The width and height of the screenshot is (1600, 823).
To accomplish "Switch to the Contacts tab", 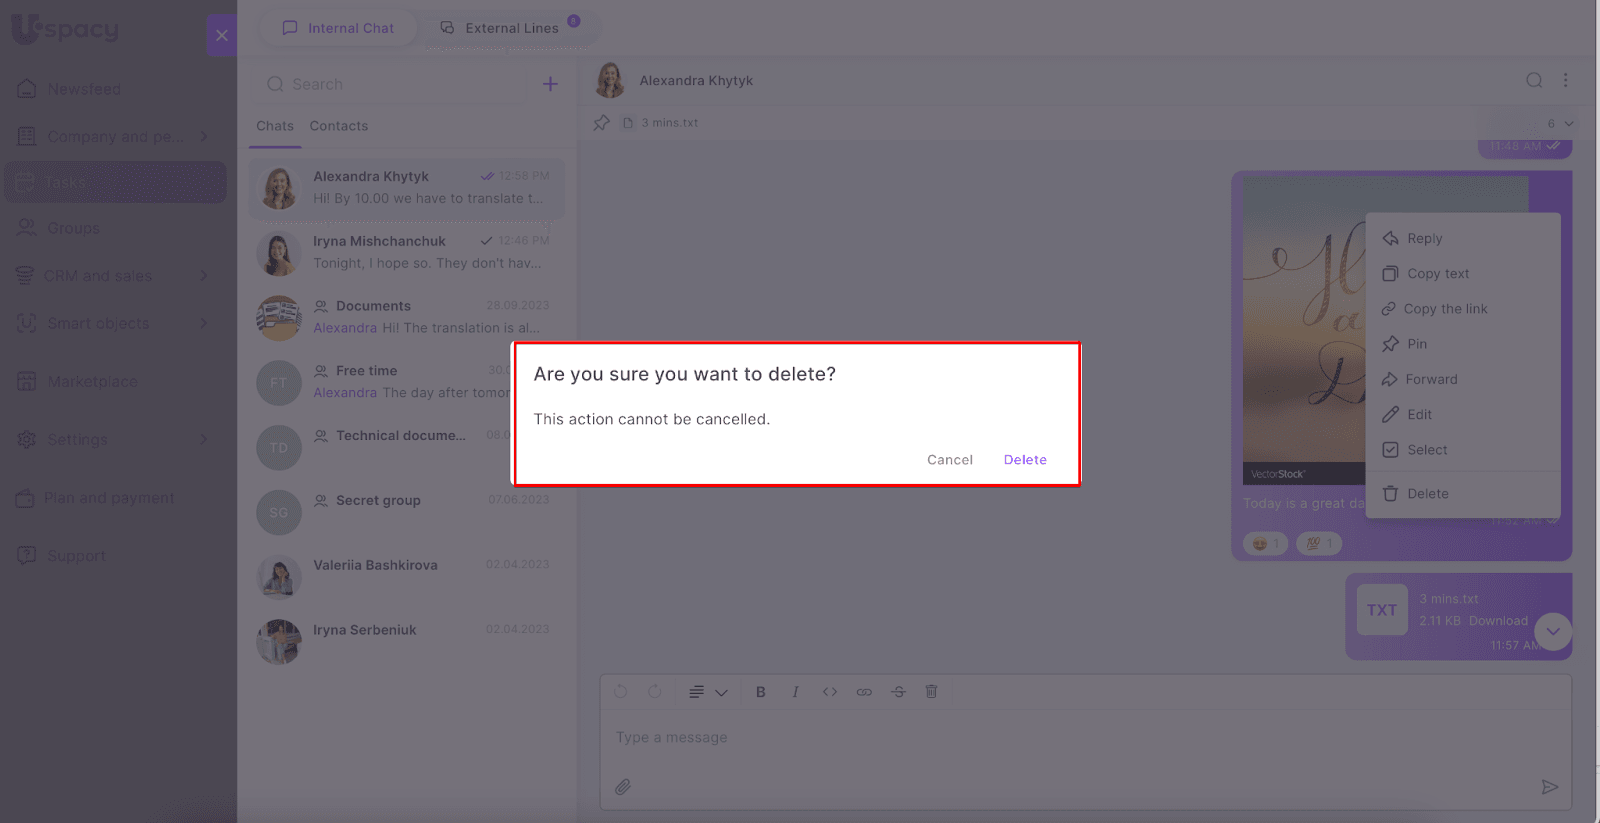I will [x=338, y=126].
